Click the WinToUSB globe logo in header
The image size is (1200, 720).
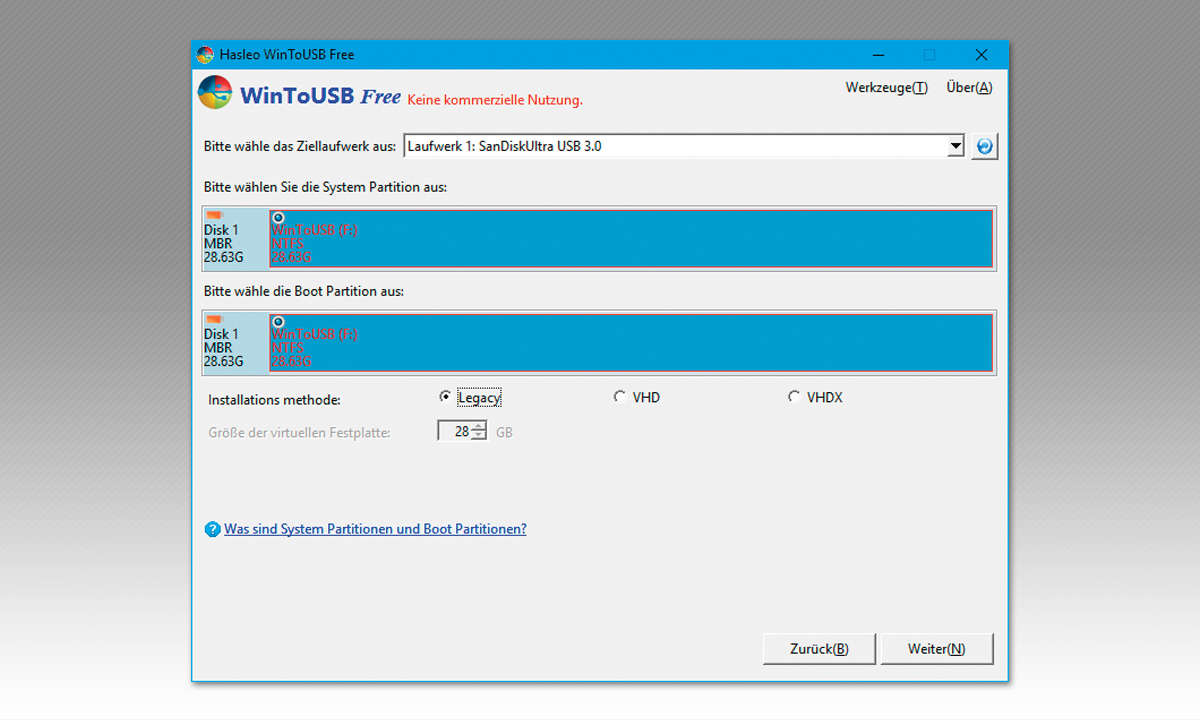click(x=215, y=92)
